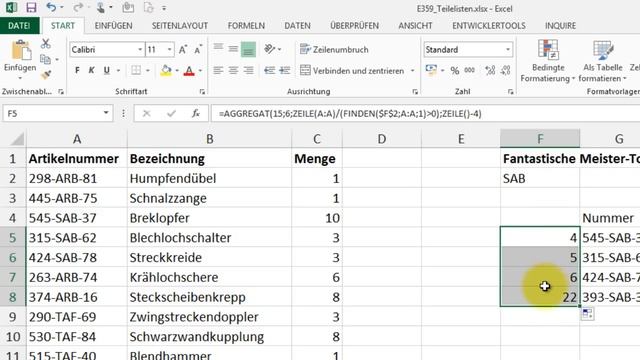640x360 pixels.
Task: Decrease font size with smaller A
Action: [198, 50]
